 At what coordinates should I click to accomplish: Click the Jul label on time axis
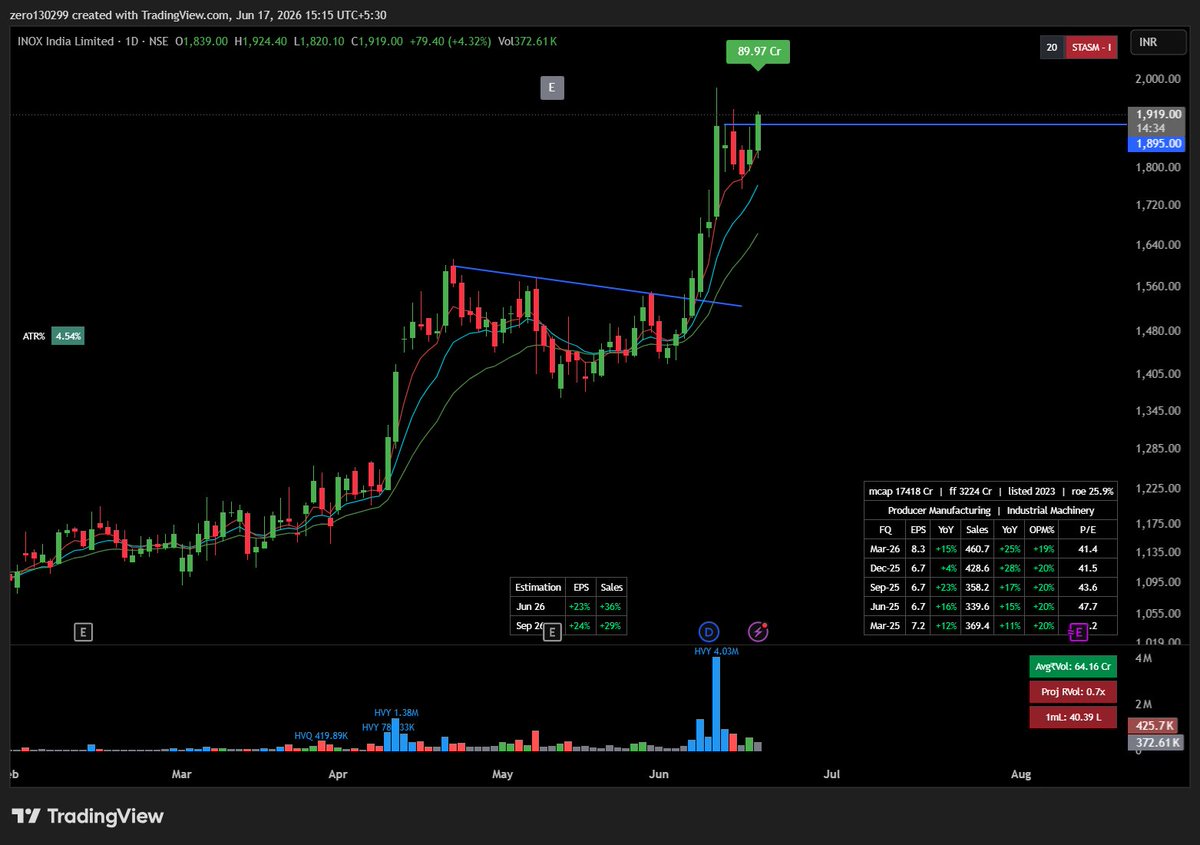click(830, 774)
